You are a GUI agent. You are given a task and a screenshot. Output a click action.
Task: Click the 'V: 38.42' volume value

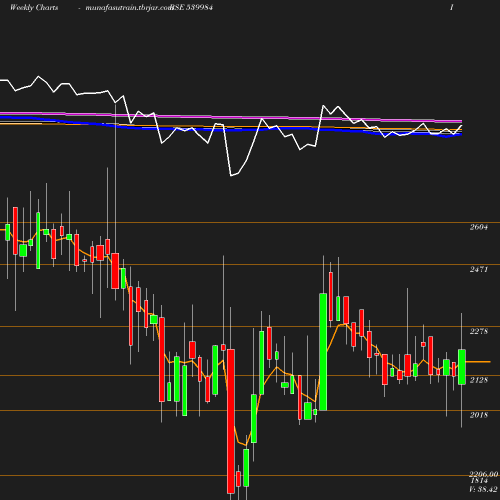[483, 489]
